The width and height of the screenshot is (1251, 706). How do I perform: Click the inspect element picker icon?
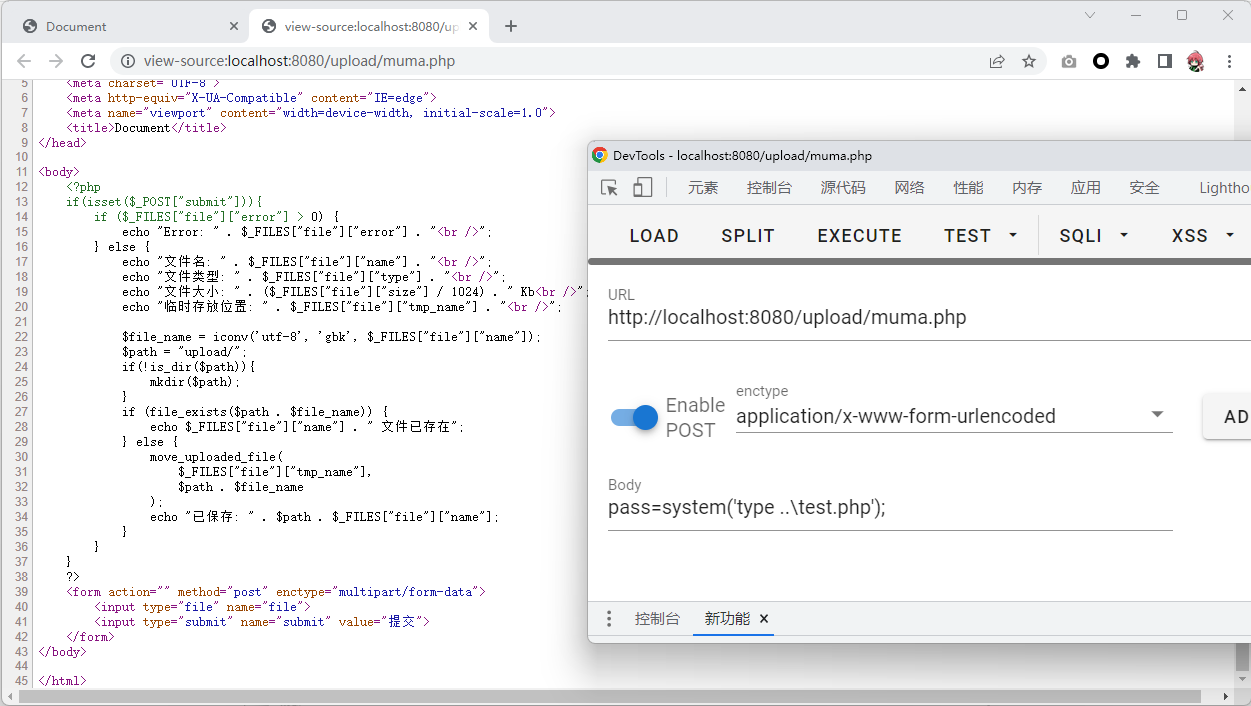(609, 188)
